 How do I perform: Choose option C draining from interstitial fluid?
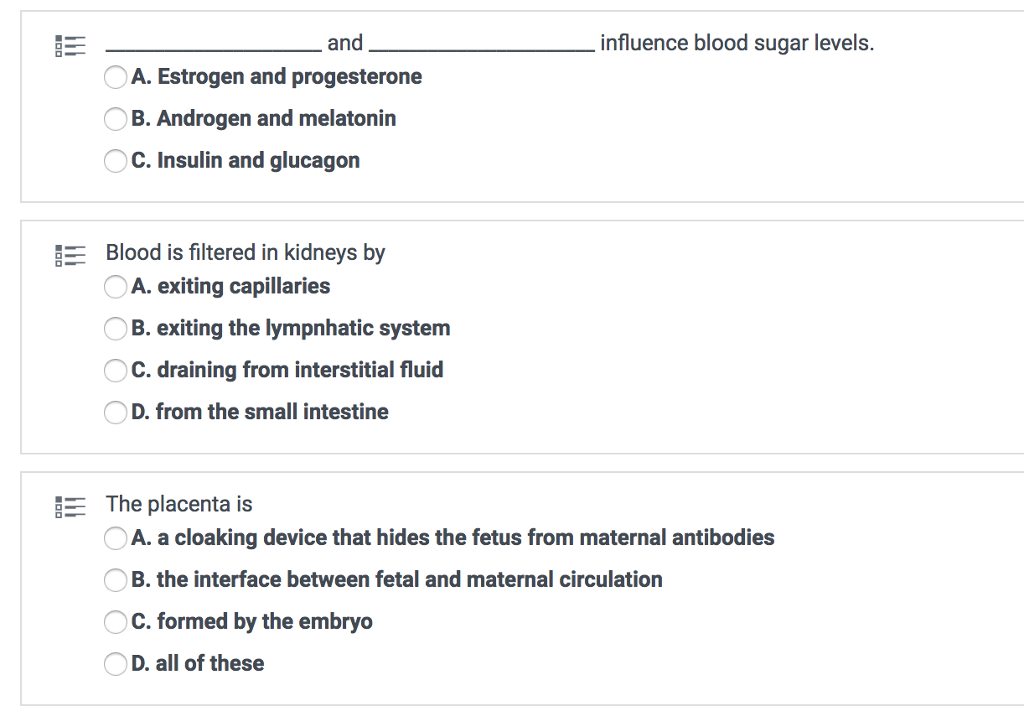pos(115,370)
